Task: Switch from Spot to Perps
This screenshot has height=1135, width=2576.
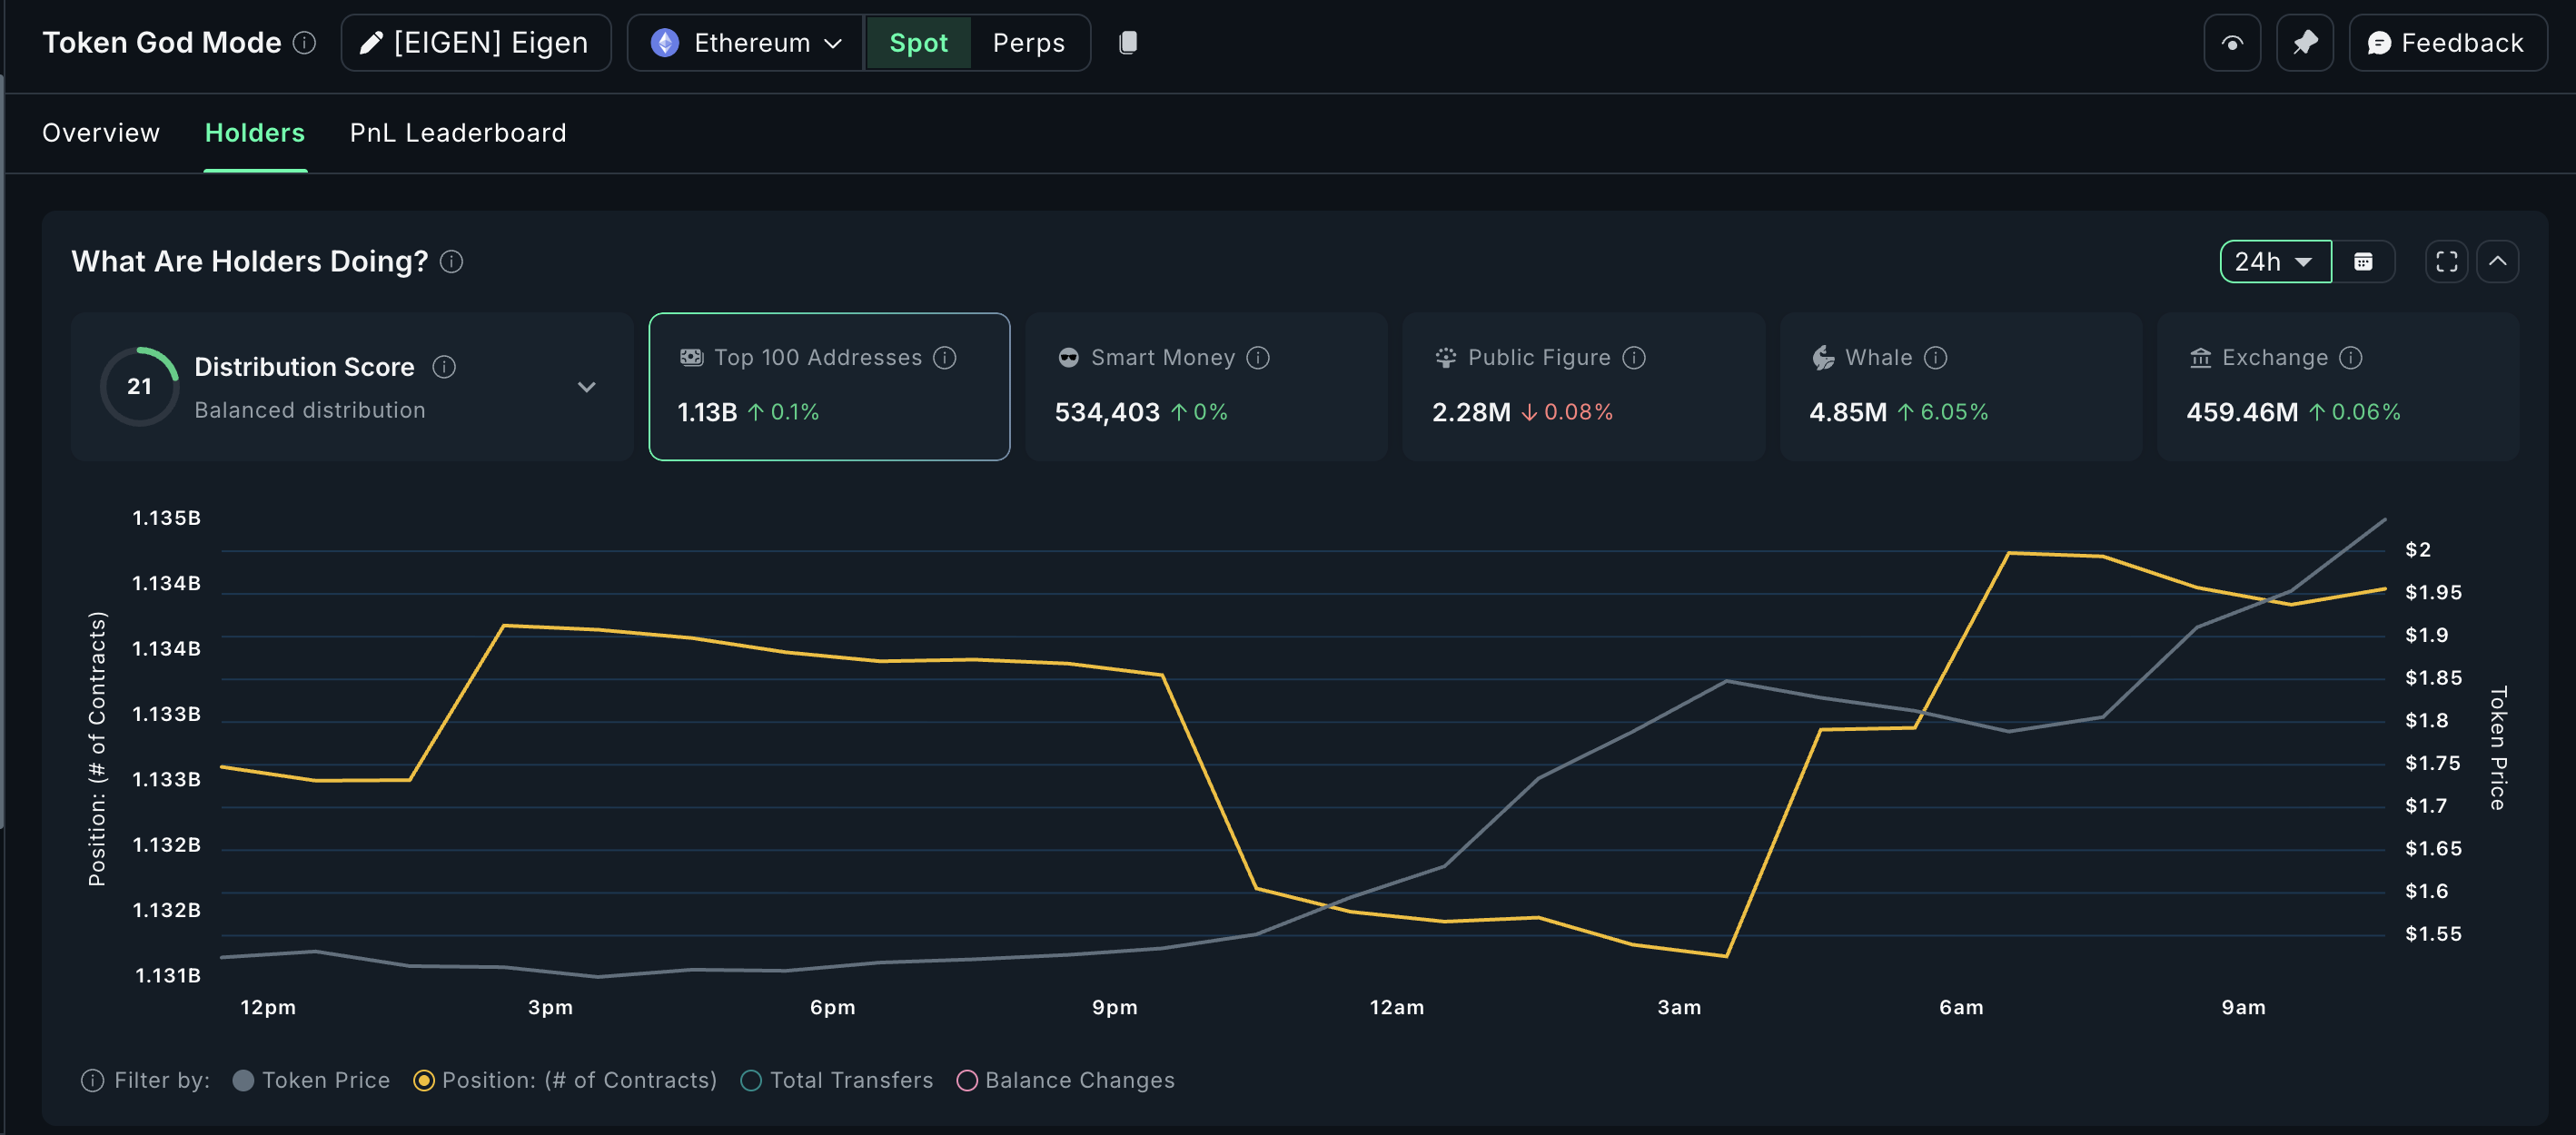Action: pos(1028,42)
